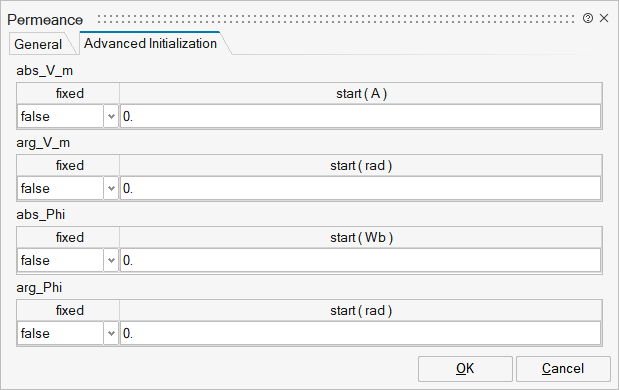Open the help icon in title bar
619x390 pixels.
click(587, 18)
